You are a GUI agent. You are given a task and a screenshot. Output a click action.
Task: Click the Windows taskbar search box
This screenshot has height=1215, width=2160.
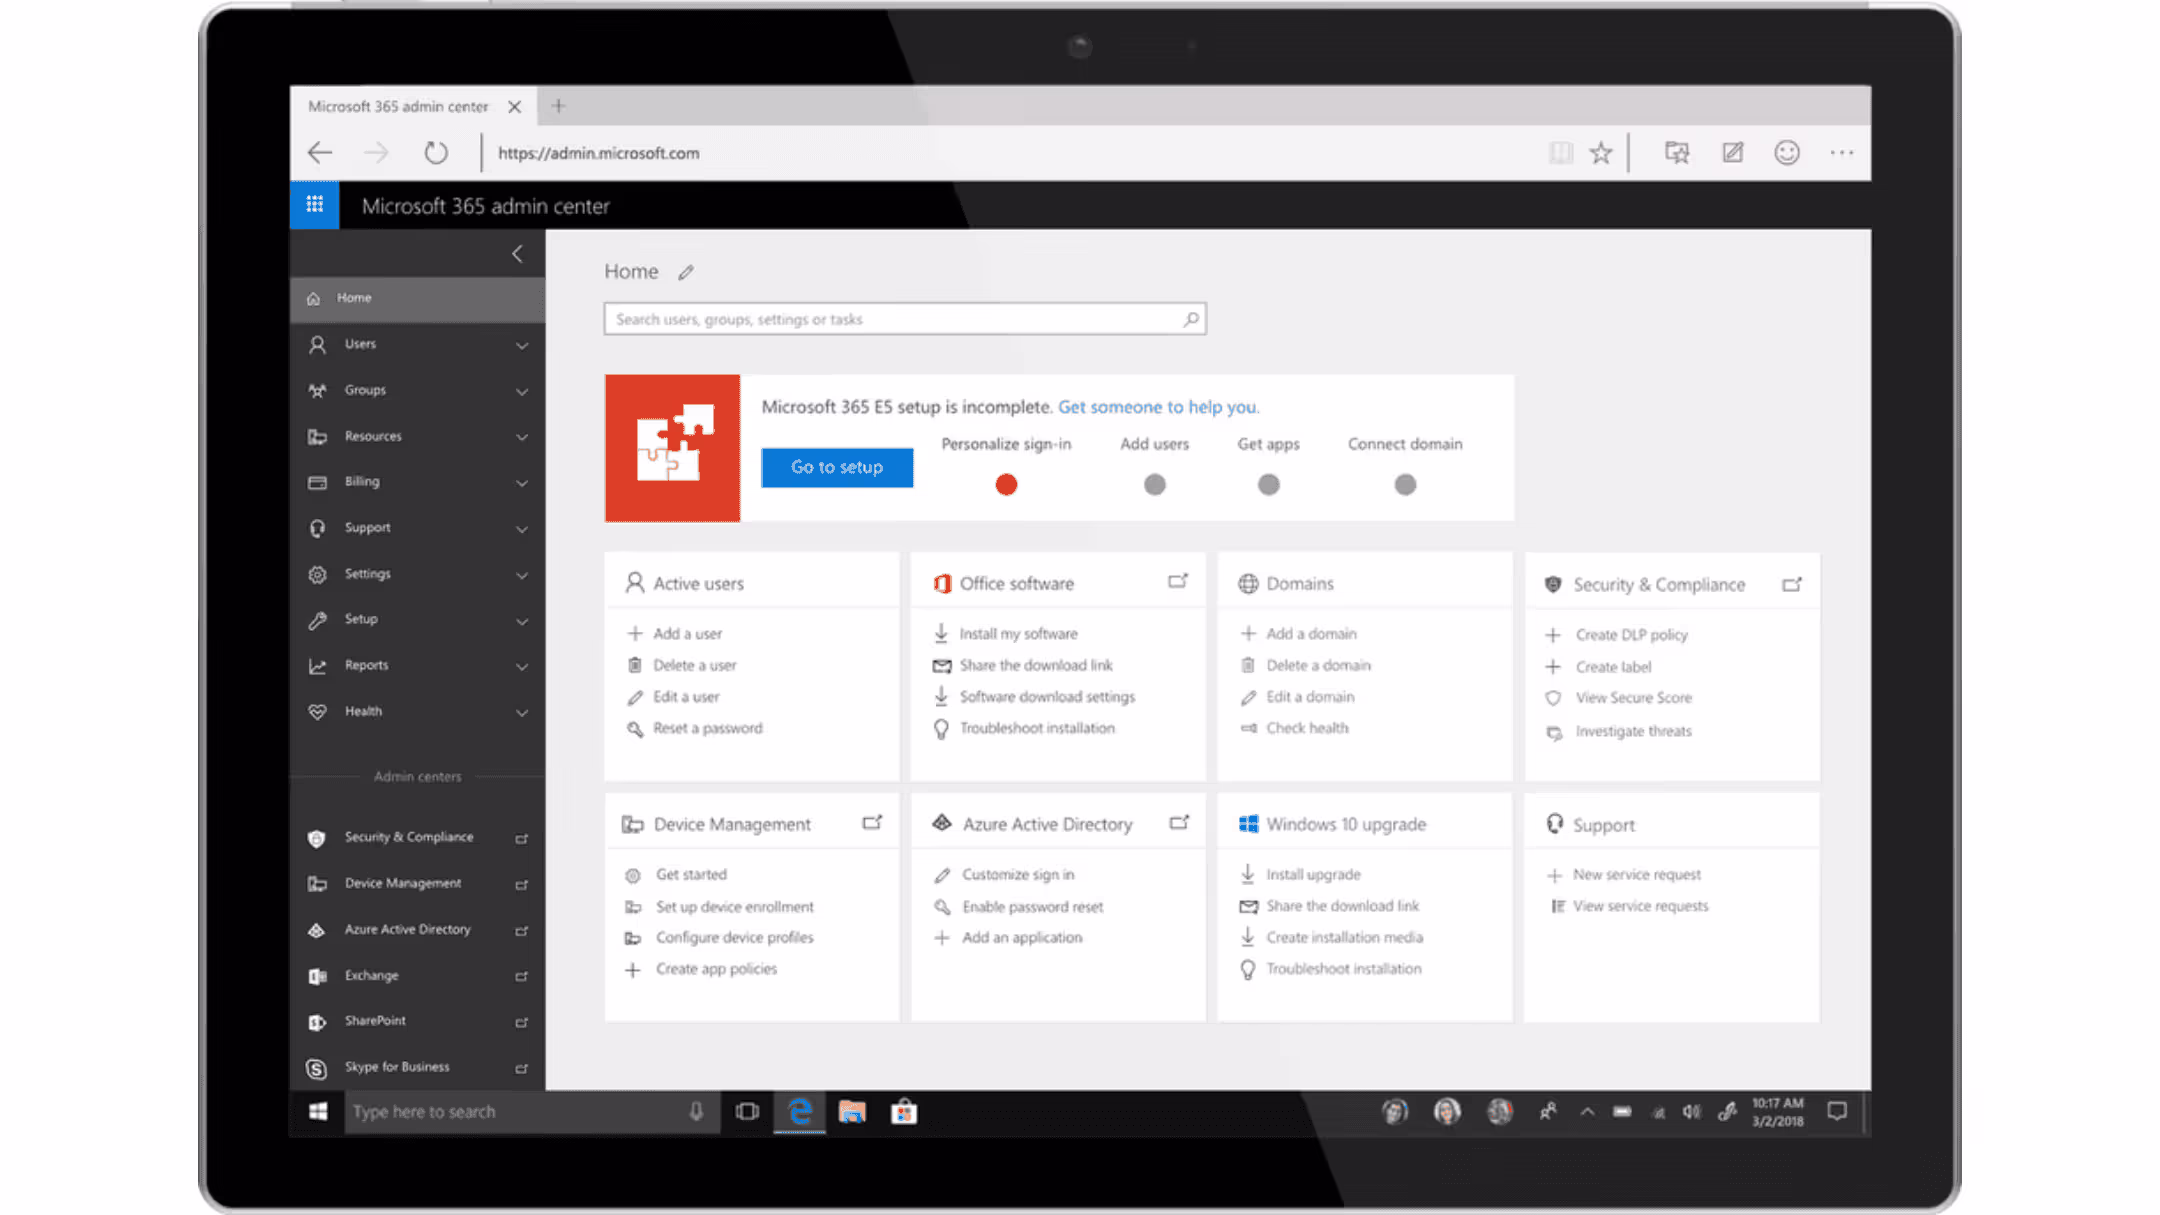point(532,1112)
